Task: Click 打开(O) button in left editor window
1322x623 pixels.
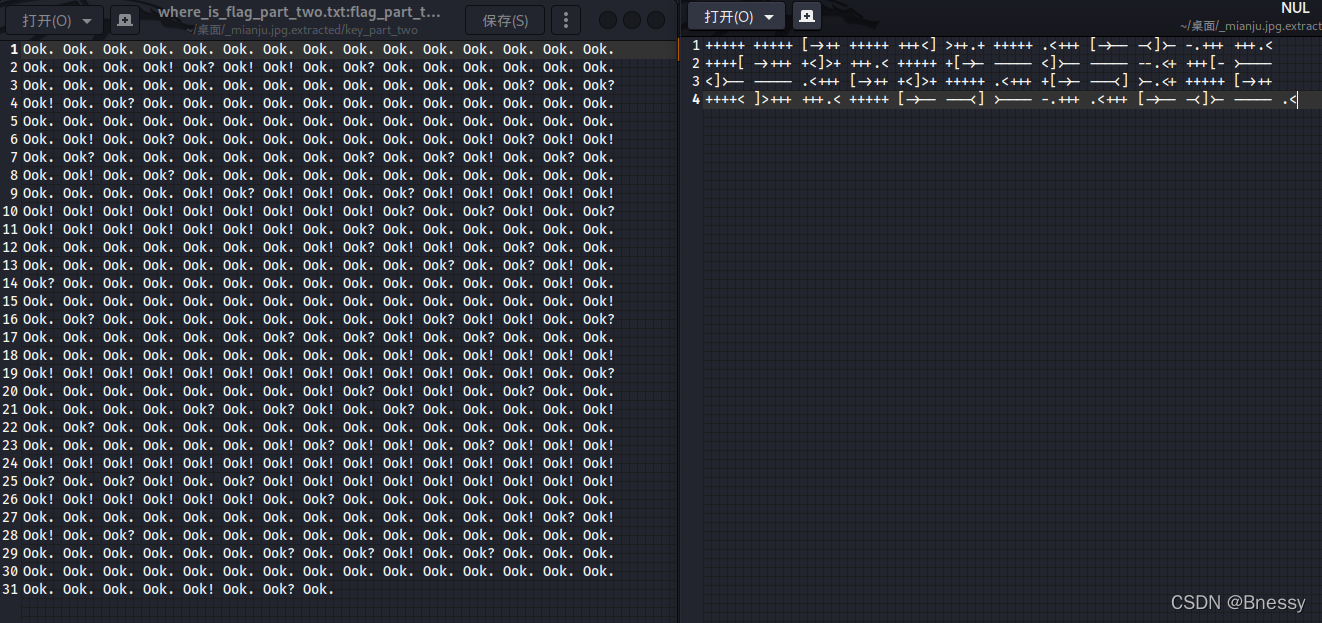Action: click(x=46, y=20)
